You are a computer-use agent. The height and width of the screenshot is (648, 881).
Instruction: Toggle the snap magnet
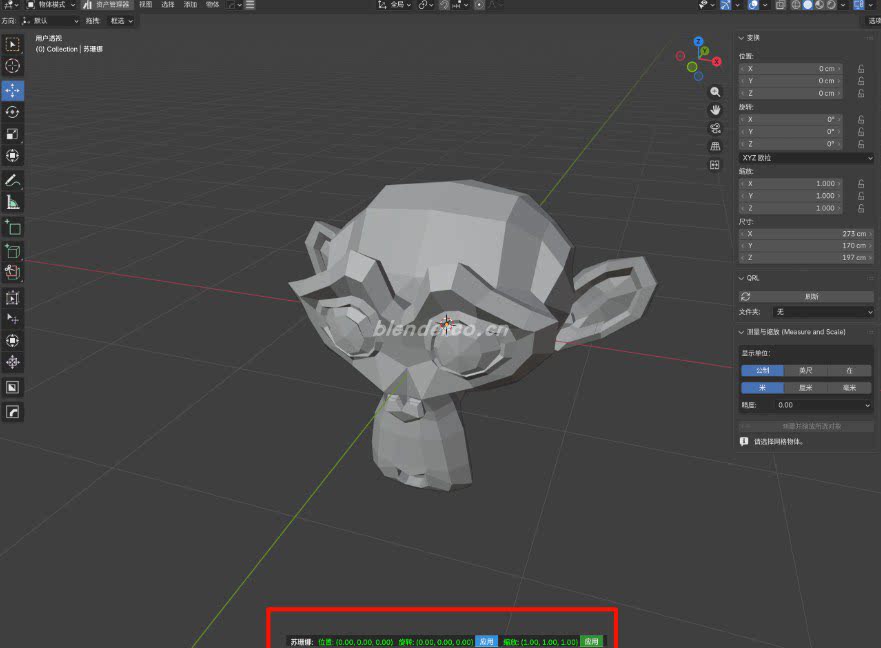point(444,5)
